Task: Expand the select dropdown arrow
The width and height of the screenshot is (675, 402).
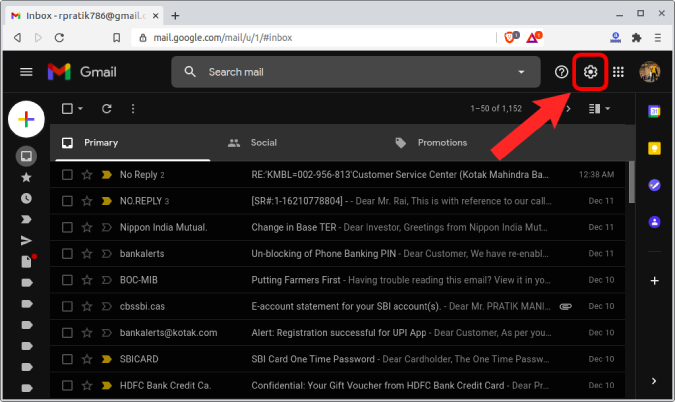Action: pos(81,109)
